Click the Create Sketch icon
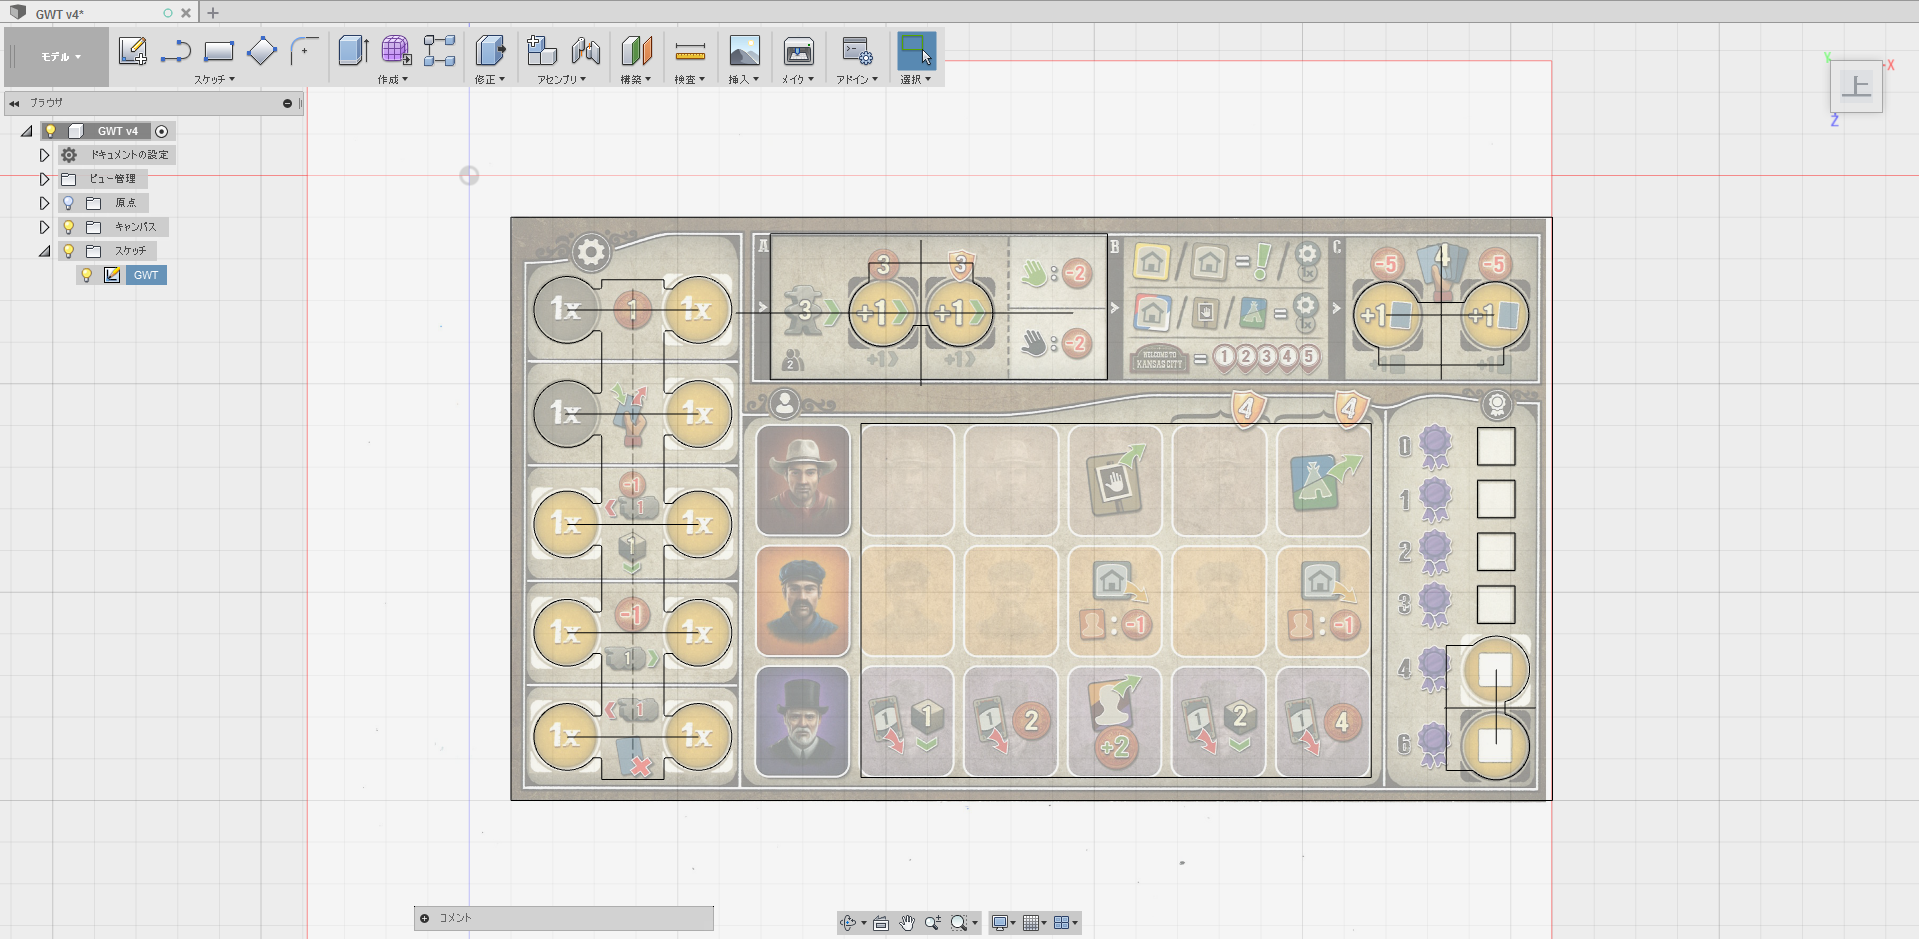This screenshot has height=939, width=1919. click(x=132, y=51)
